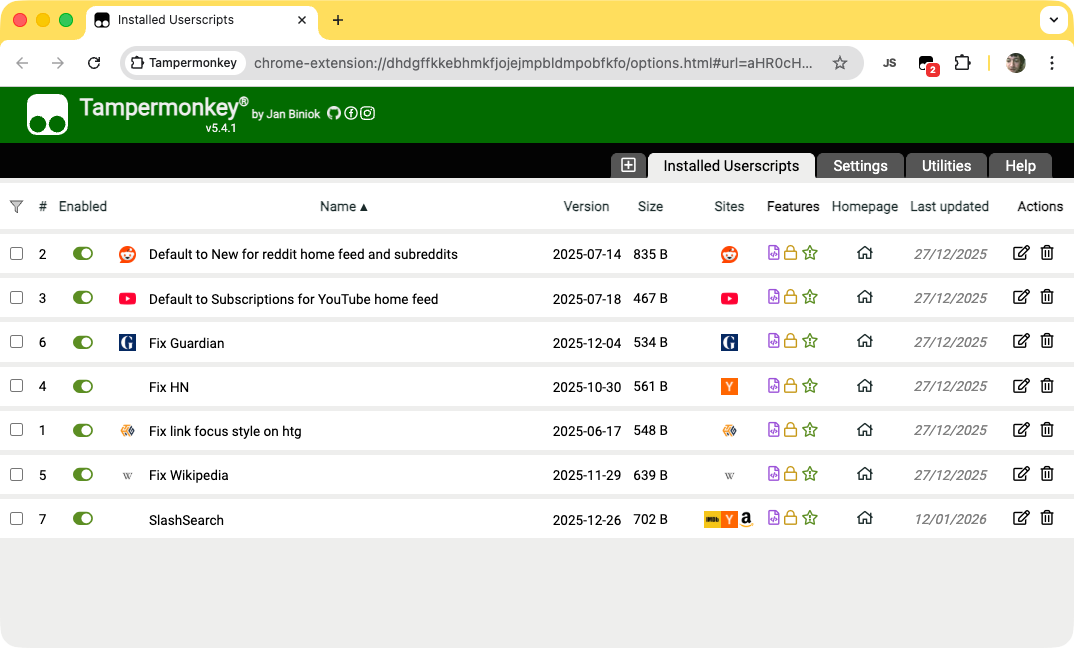Switch to the Utilities tab

click(946, 166)
